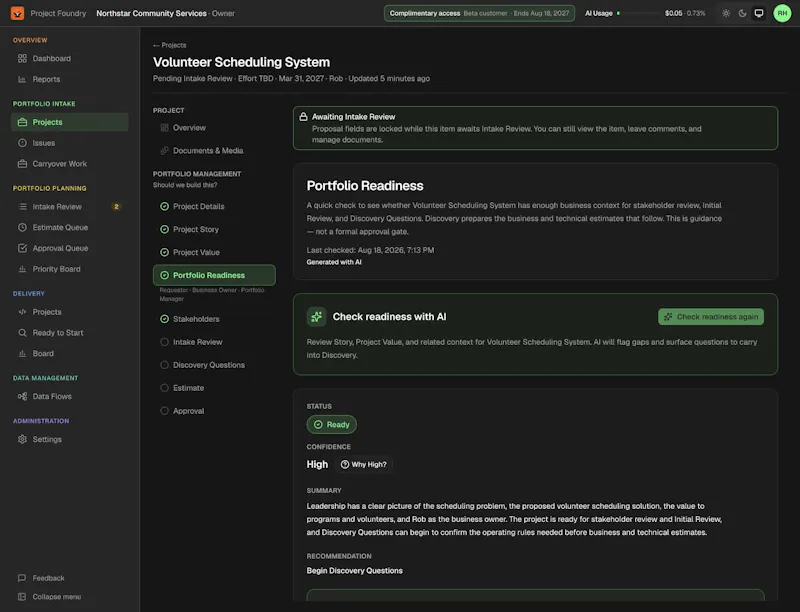800x612 pixels.
Task: Click the Data Flows icon
Action: (x=22, y=397)
